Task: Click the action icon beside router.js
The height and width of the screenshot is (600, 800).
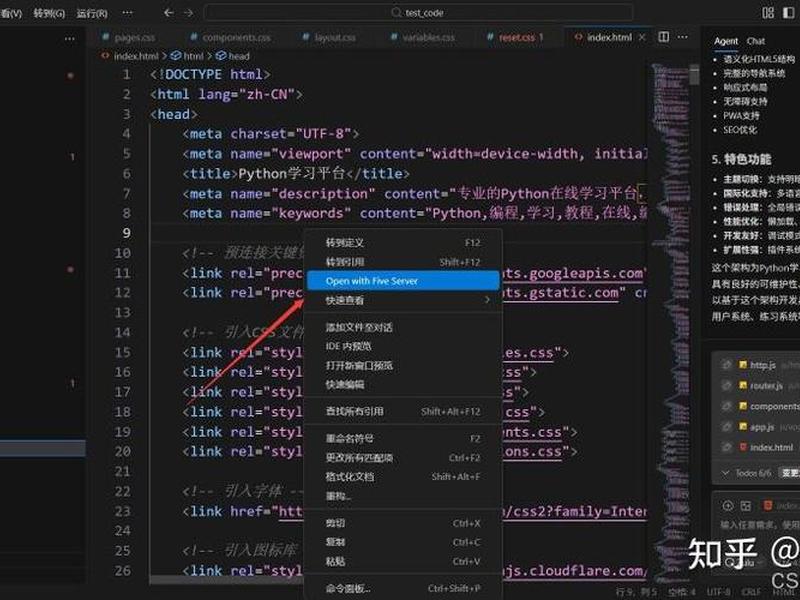Action: click(x=727, y=385)
